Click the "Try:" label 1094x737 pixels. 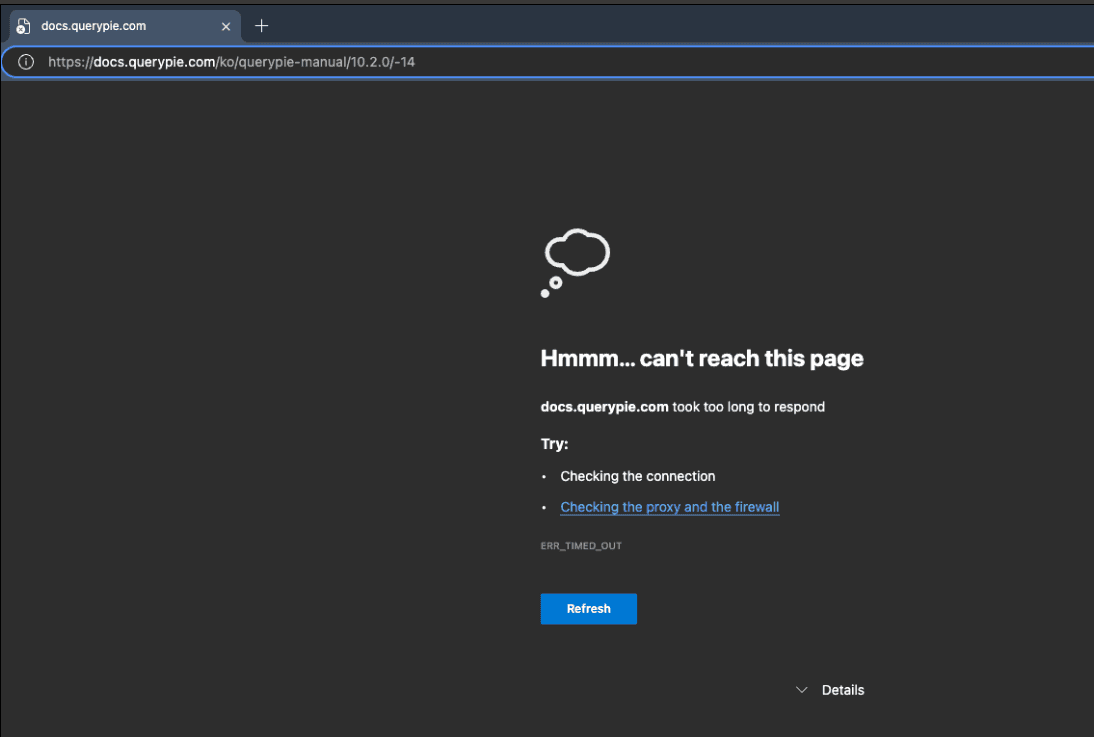(x=554, y=444)
